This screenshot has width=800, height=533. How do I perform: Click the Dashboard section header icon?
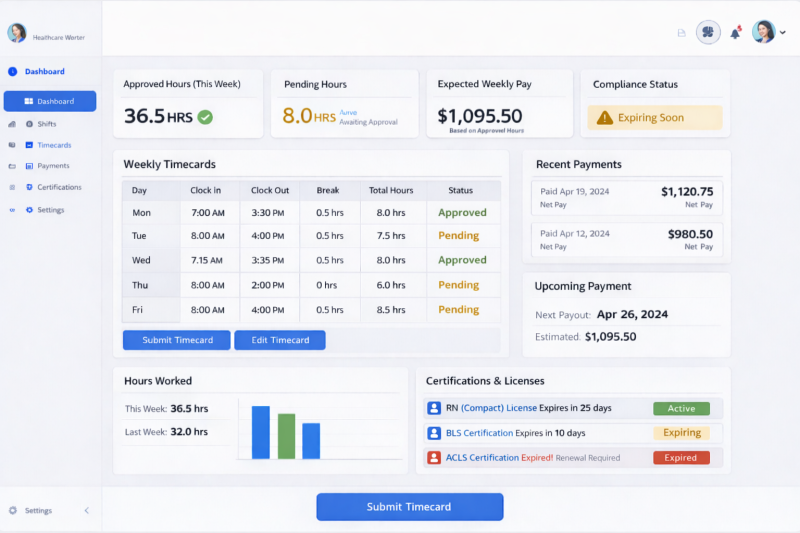tap(13, 71)
